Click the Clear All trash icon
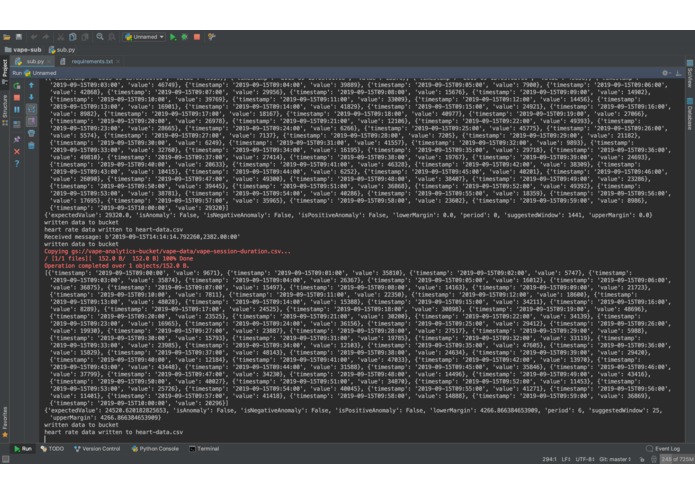 [31, 145]
